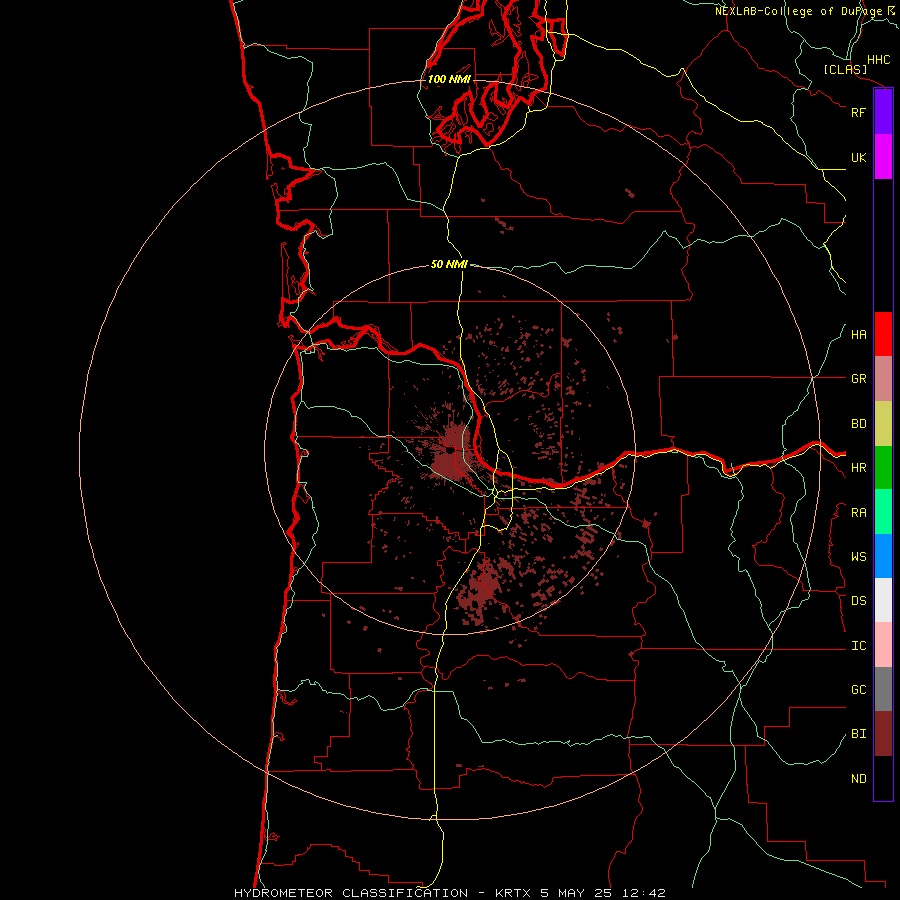Viewport: 900px width, 900px height.
Task: Click the GR legend label
Action: click(x=859, y=379)
